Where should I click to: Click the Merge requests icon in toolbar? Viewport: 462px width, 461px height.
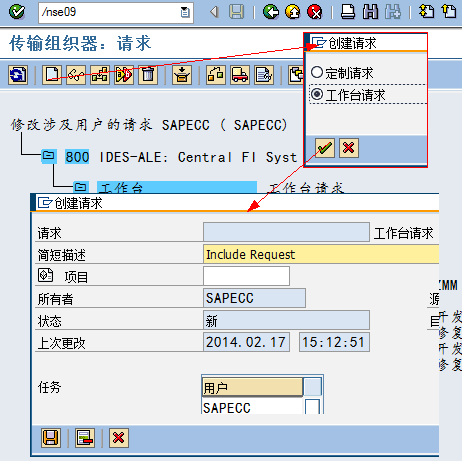(296, 75)
